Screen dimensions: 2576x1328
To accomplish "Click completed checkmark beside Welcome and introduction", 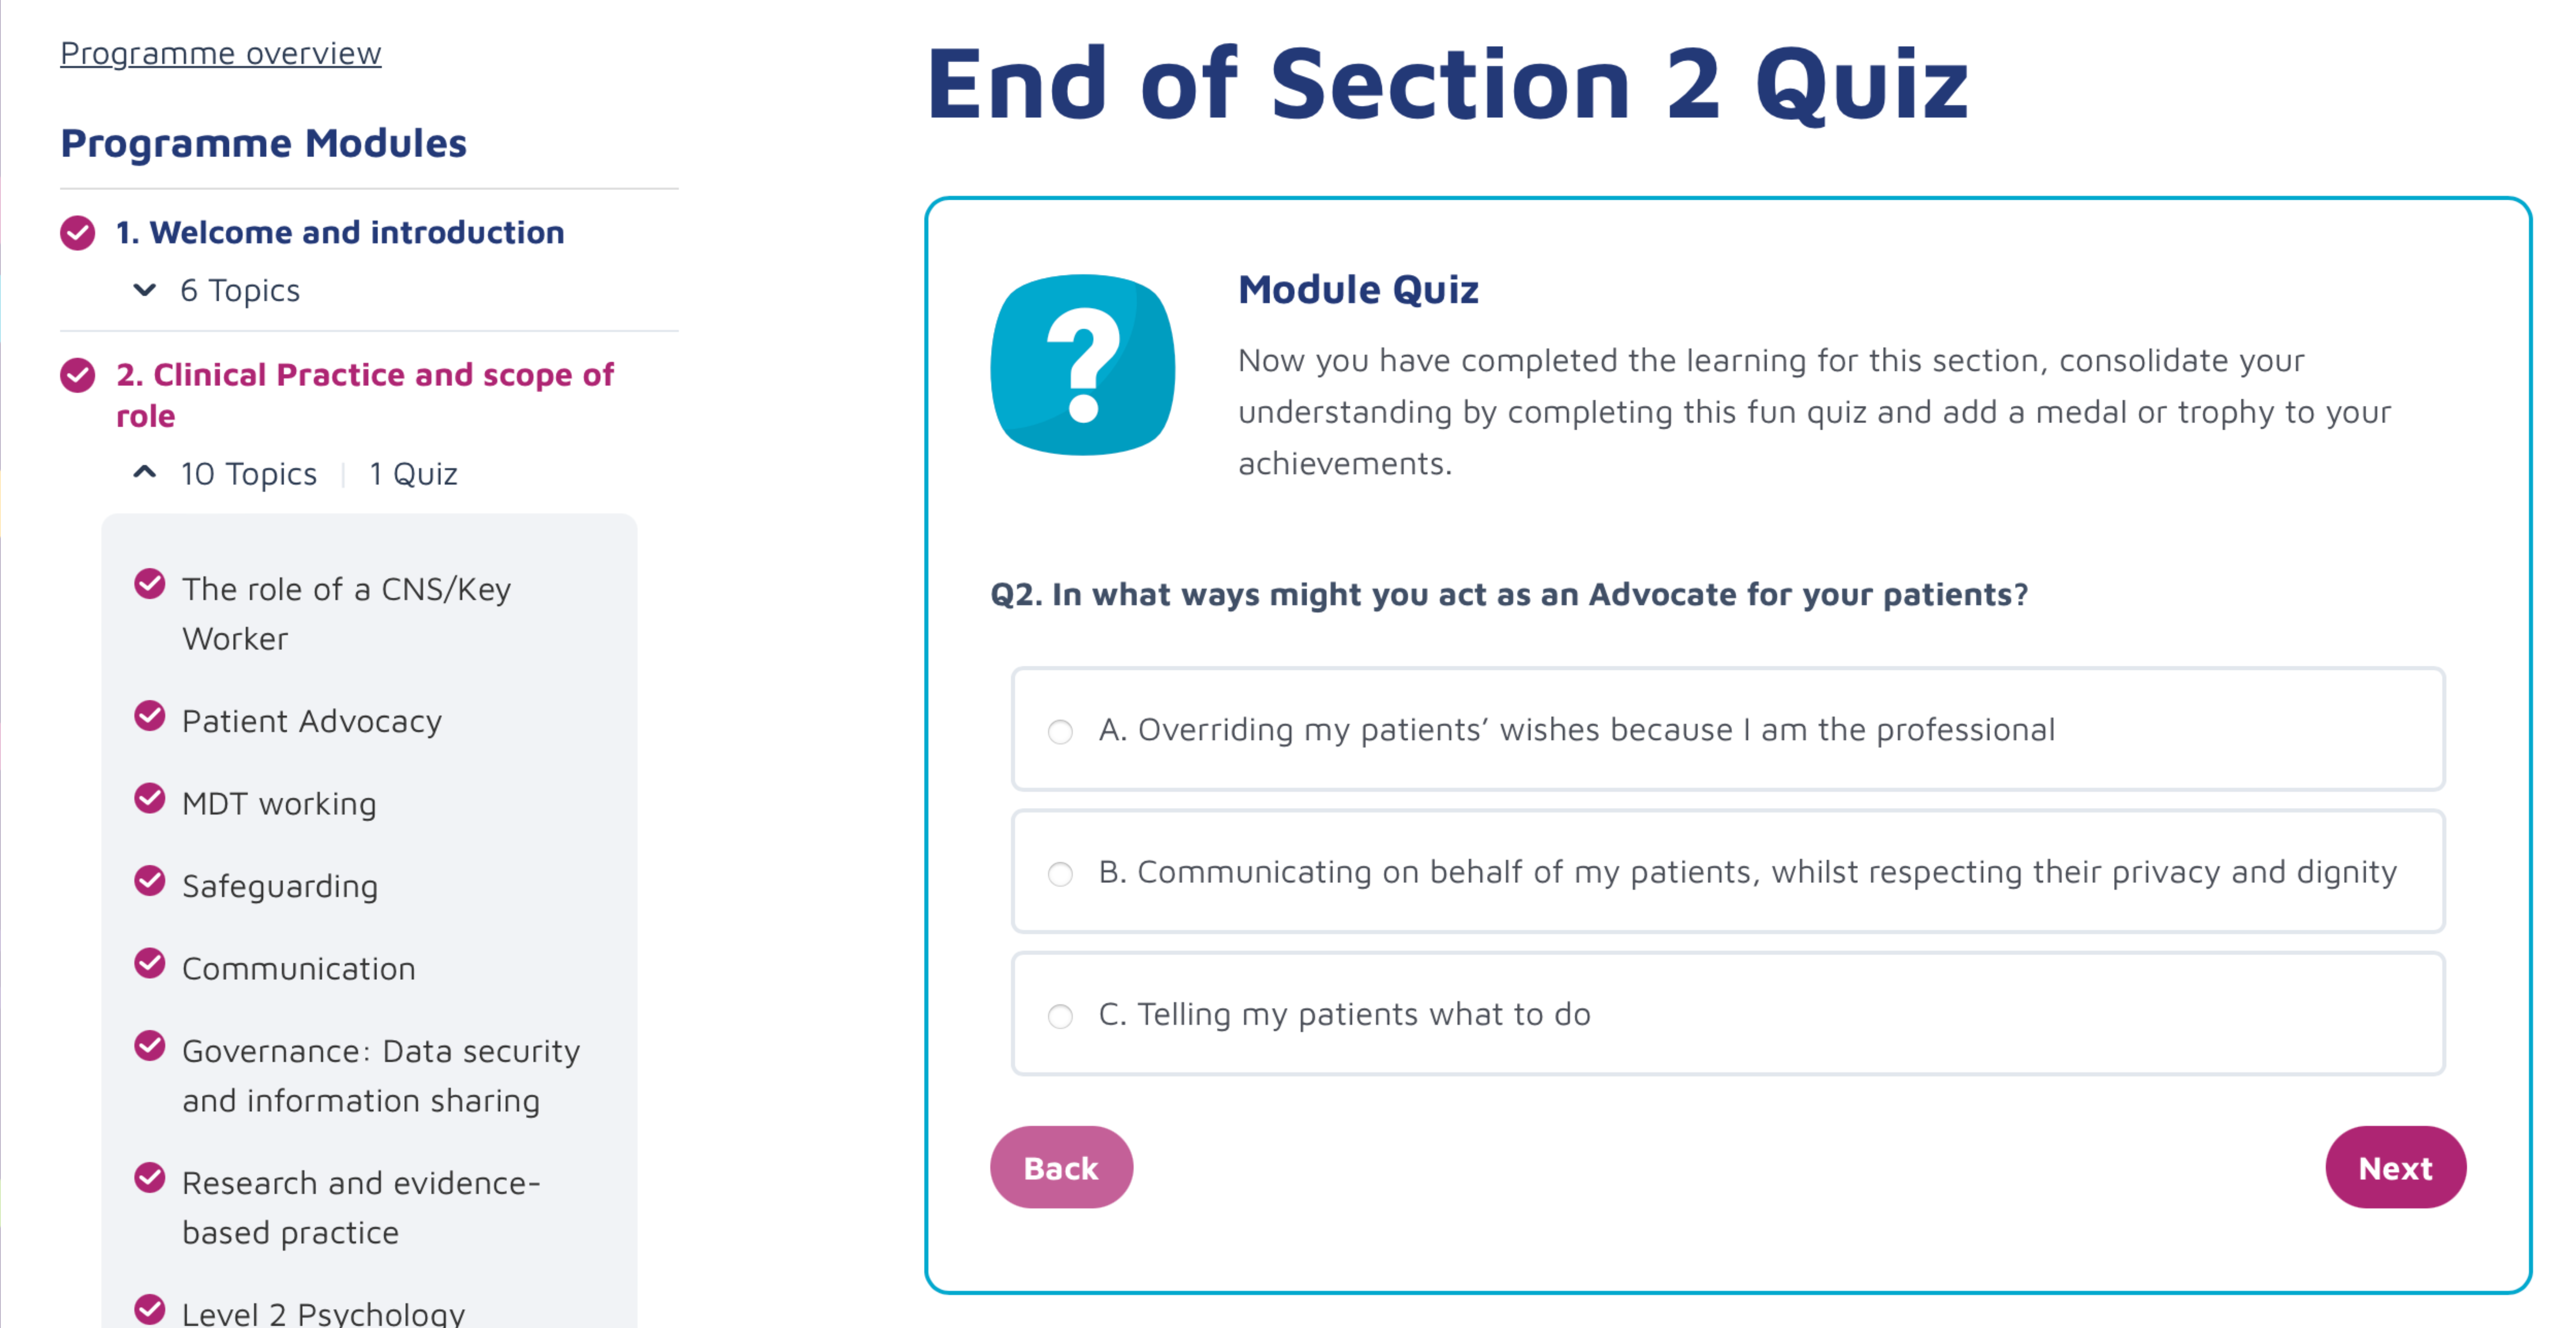I will point(78,233).
